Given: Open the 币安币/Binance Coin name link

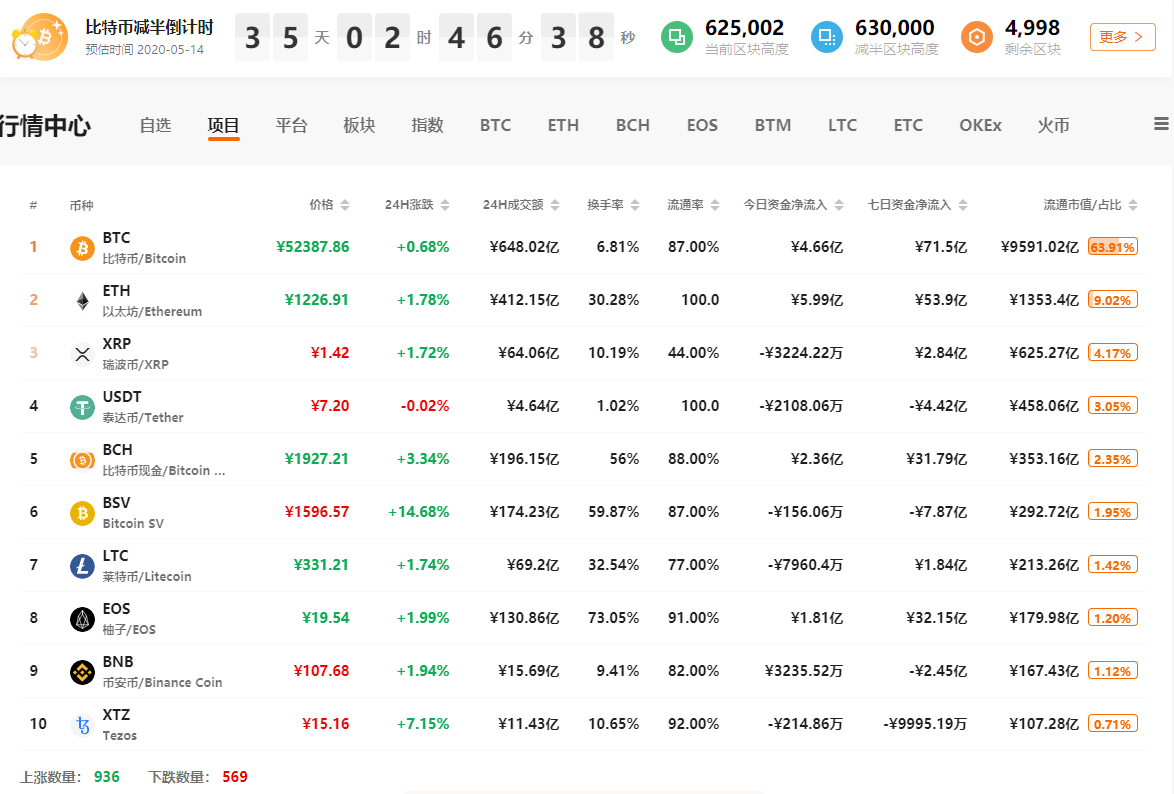Looking at the screenshot, I should (162, 683).
